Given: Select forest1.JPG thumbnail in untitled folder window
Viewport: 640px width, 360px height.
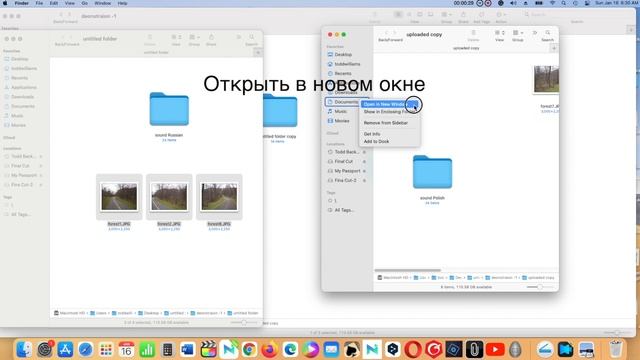Looking at the screenshot, I should click(119, 197).
